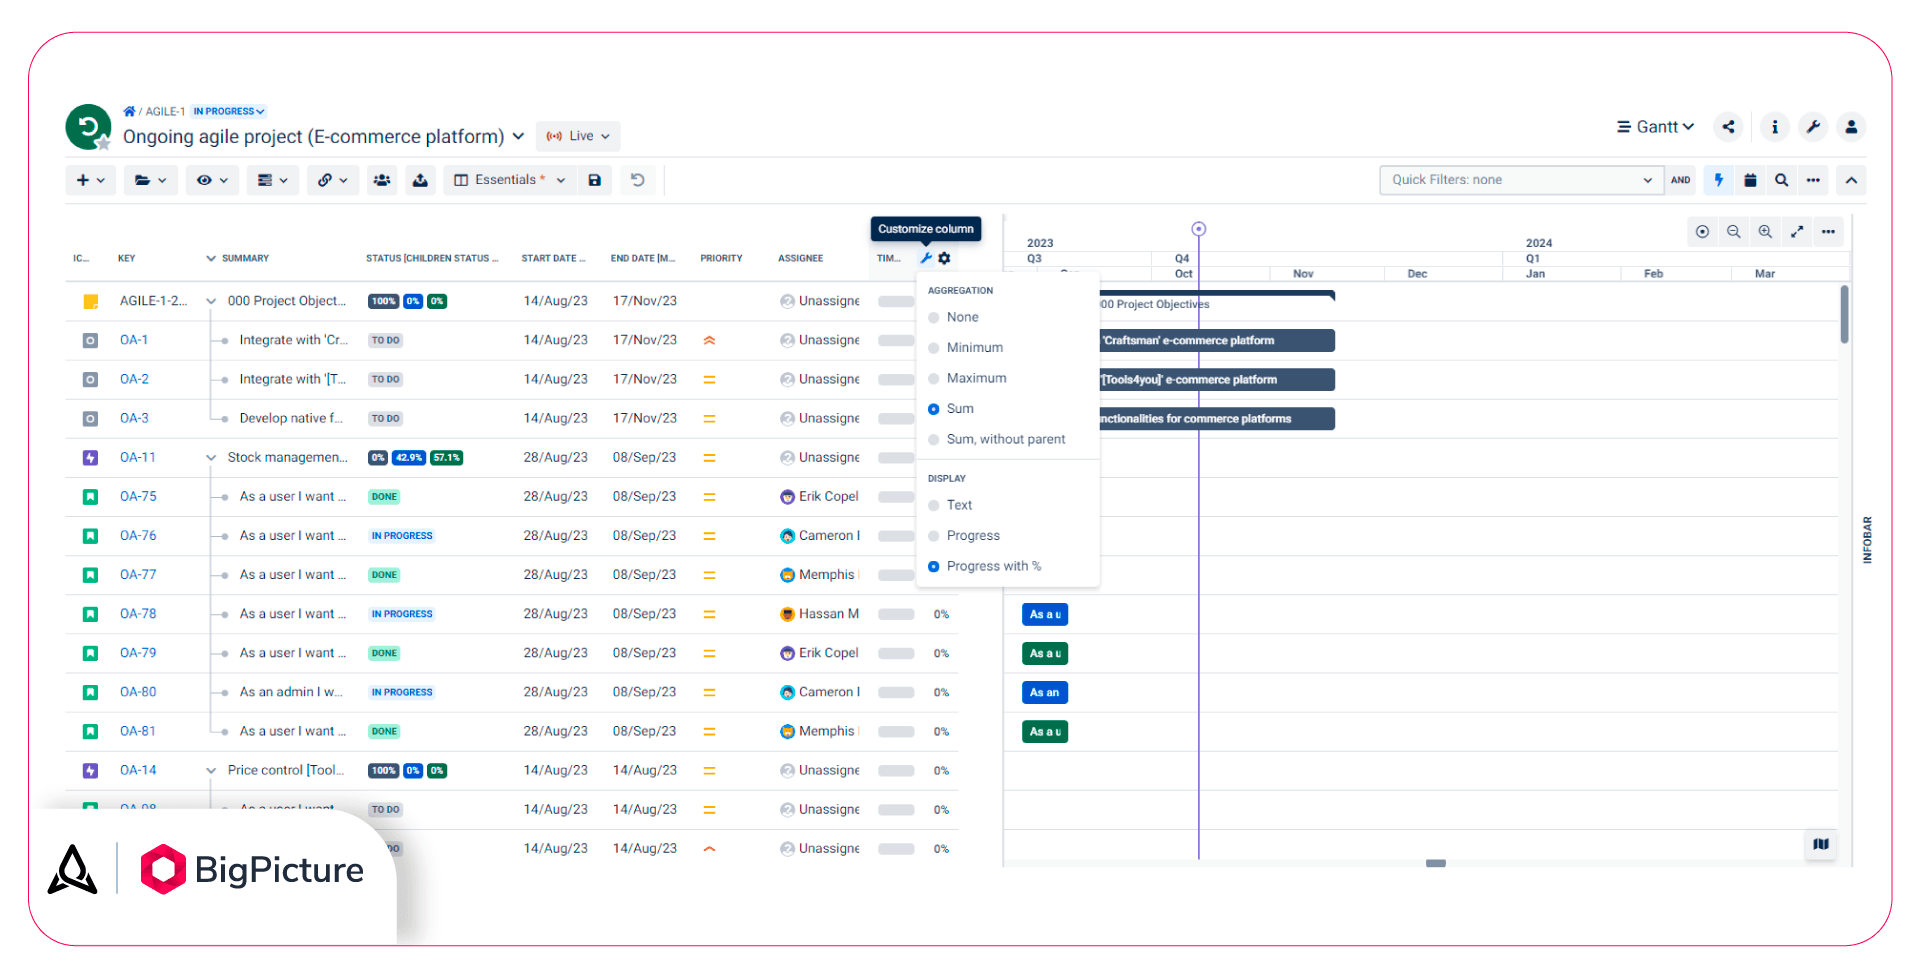Collapse the Price control row
1920x978 pixels.
[x=211, y=771]
